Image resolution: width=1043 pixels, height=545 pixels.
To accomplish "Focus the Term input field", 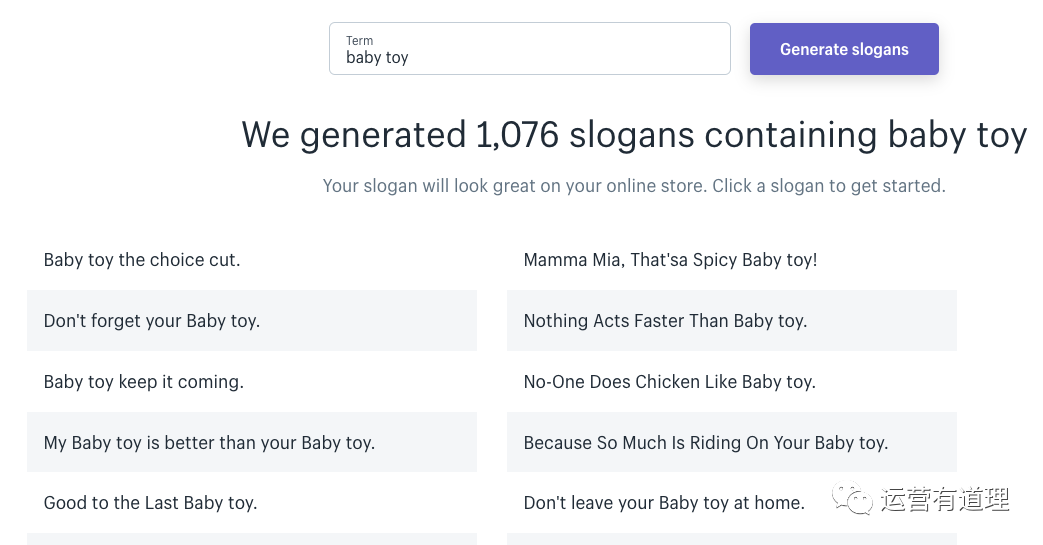I will 529,49.
